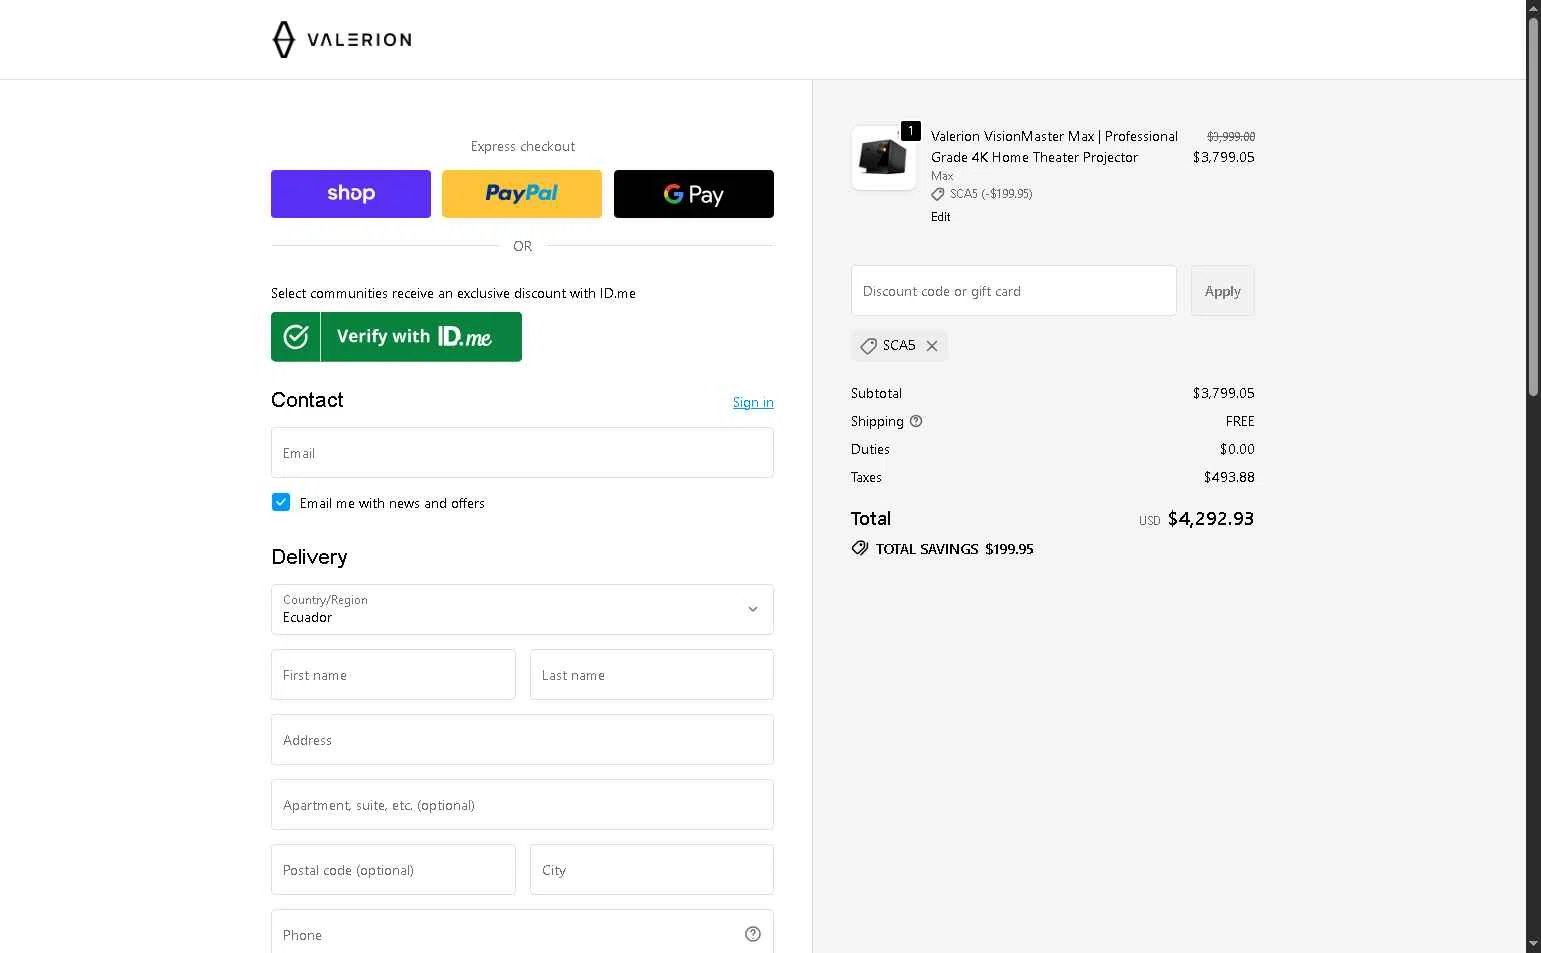Choose PayPal express checkout
1541x953 pixels.
pos(522,194)
